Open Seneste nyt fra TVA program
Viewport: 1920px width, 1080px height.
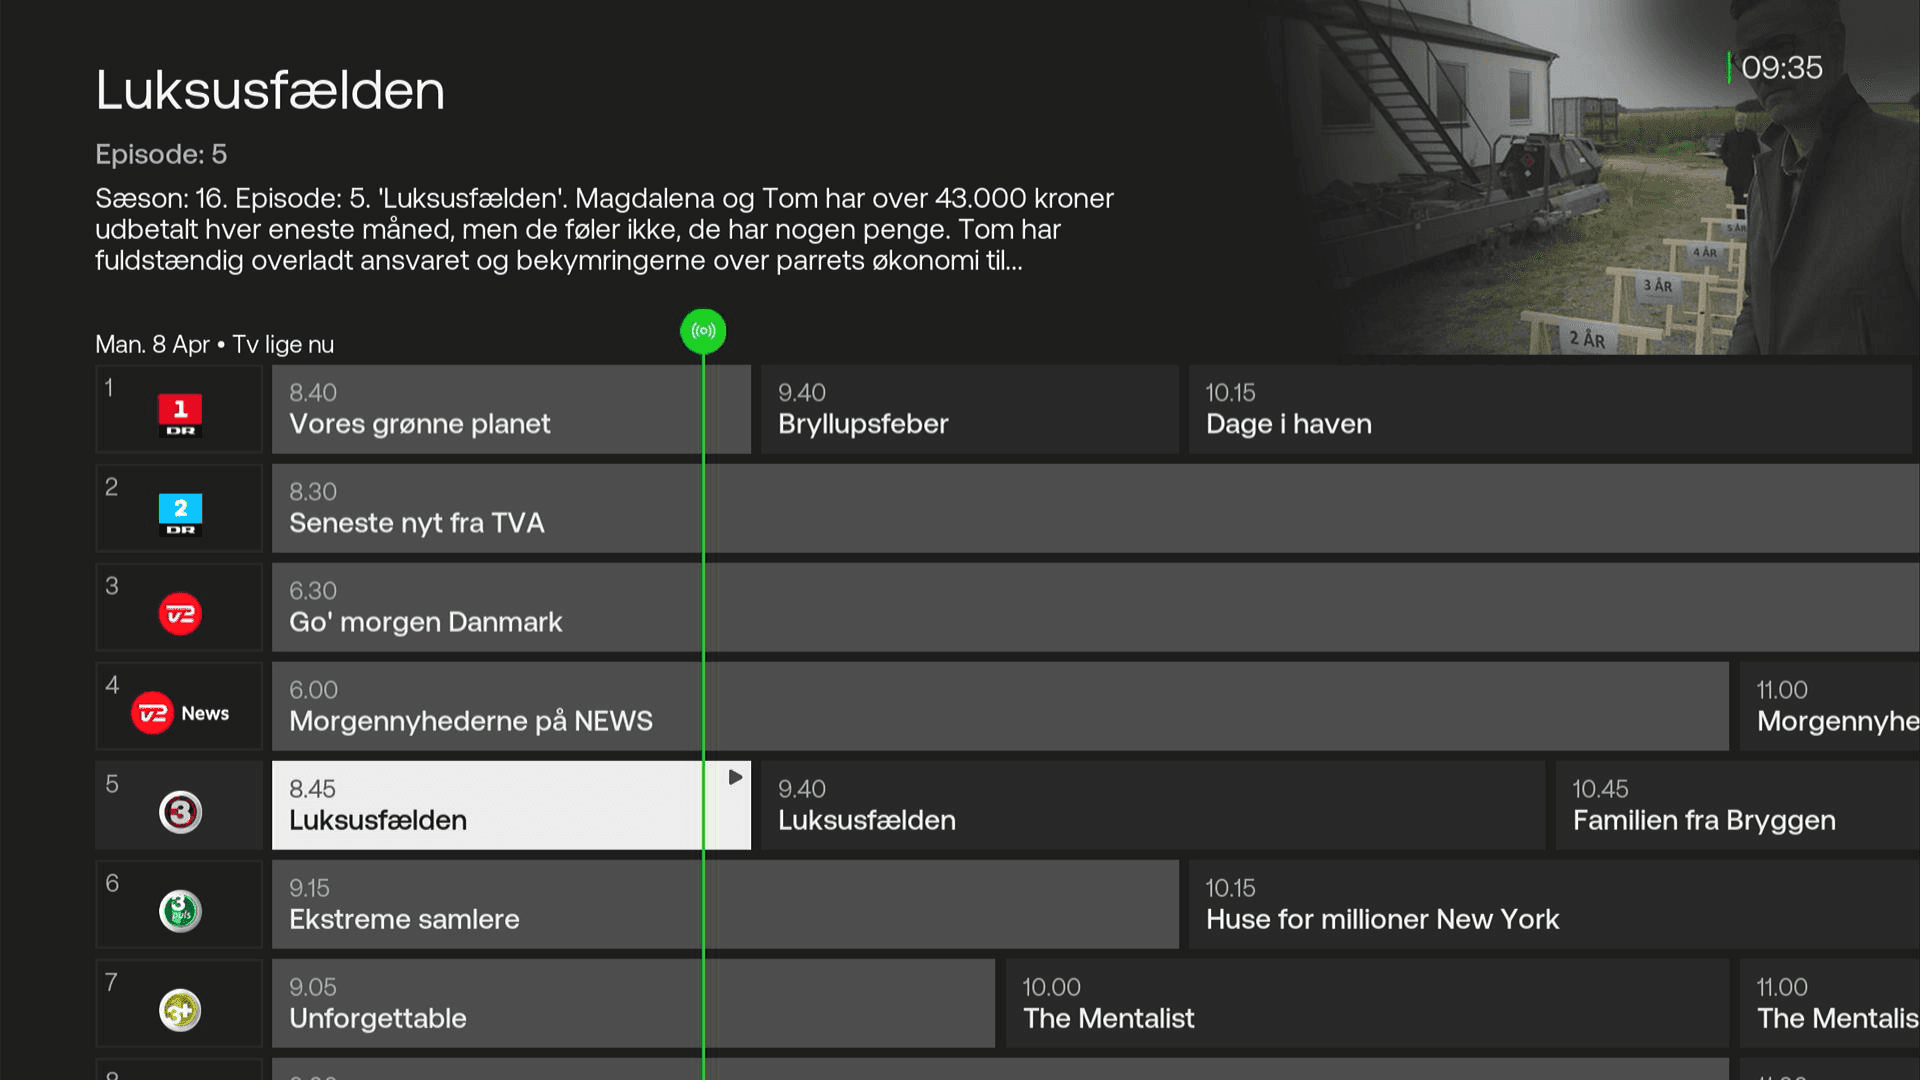pos(1096,508)
